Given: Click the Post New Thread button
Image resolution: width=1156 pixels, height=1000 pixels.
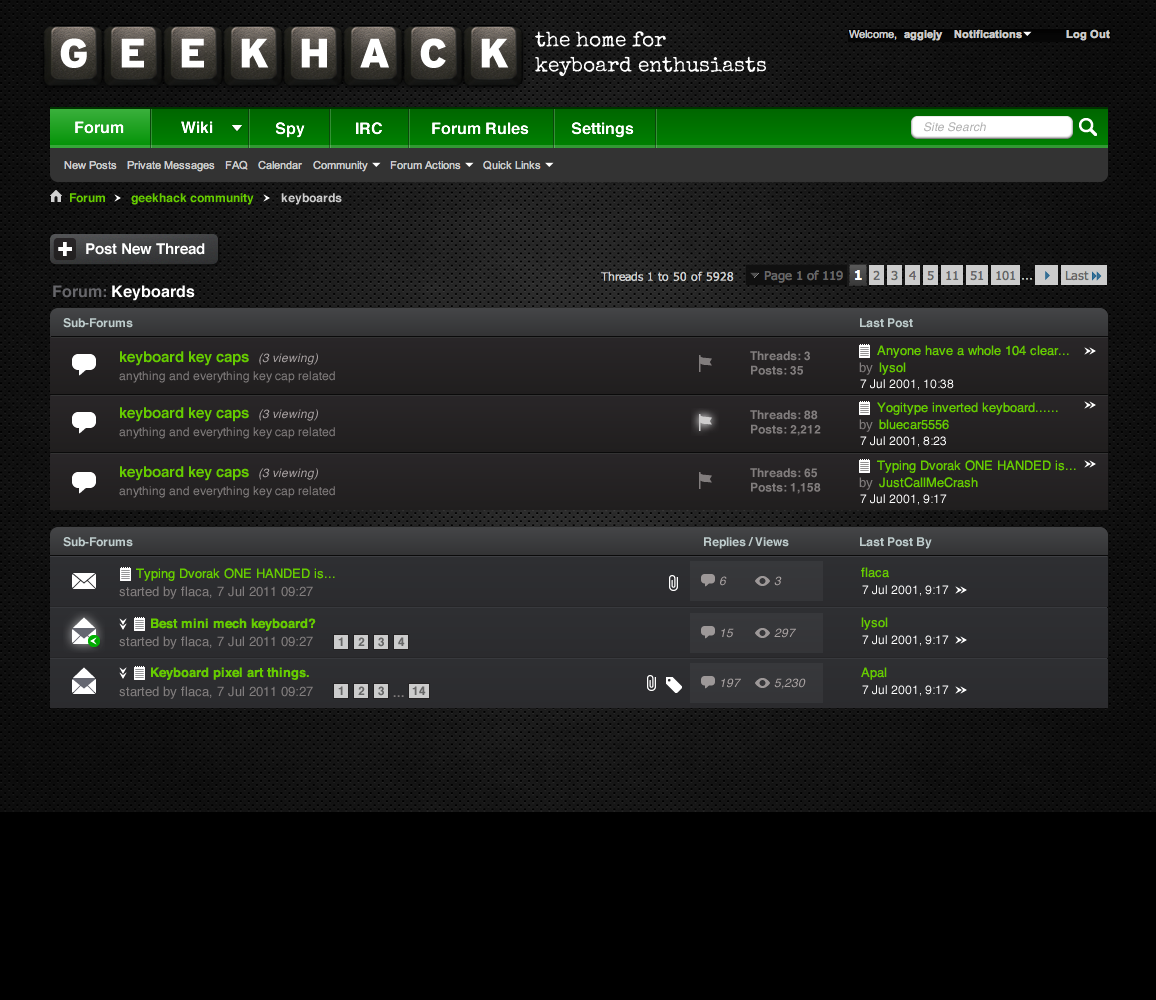Looking at the screenshot, I should coord(134,249).
